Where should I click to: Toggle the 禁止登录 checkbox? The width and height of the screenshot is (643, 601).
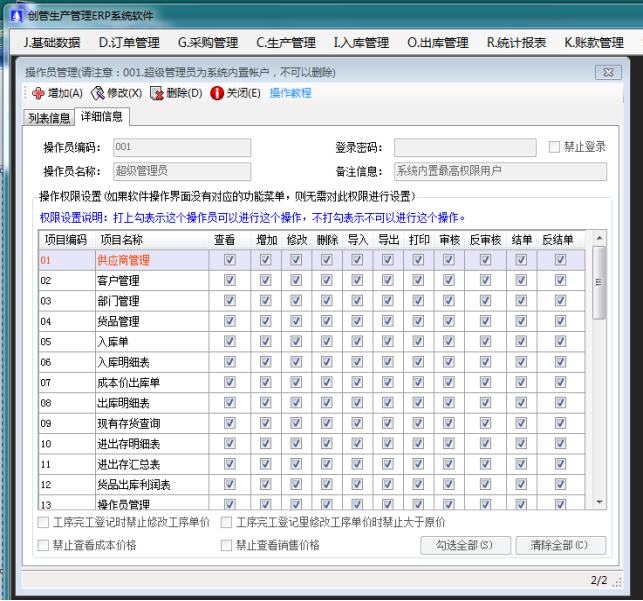tap(554, 147)
